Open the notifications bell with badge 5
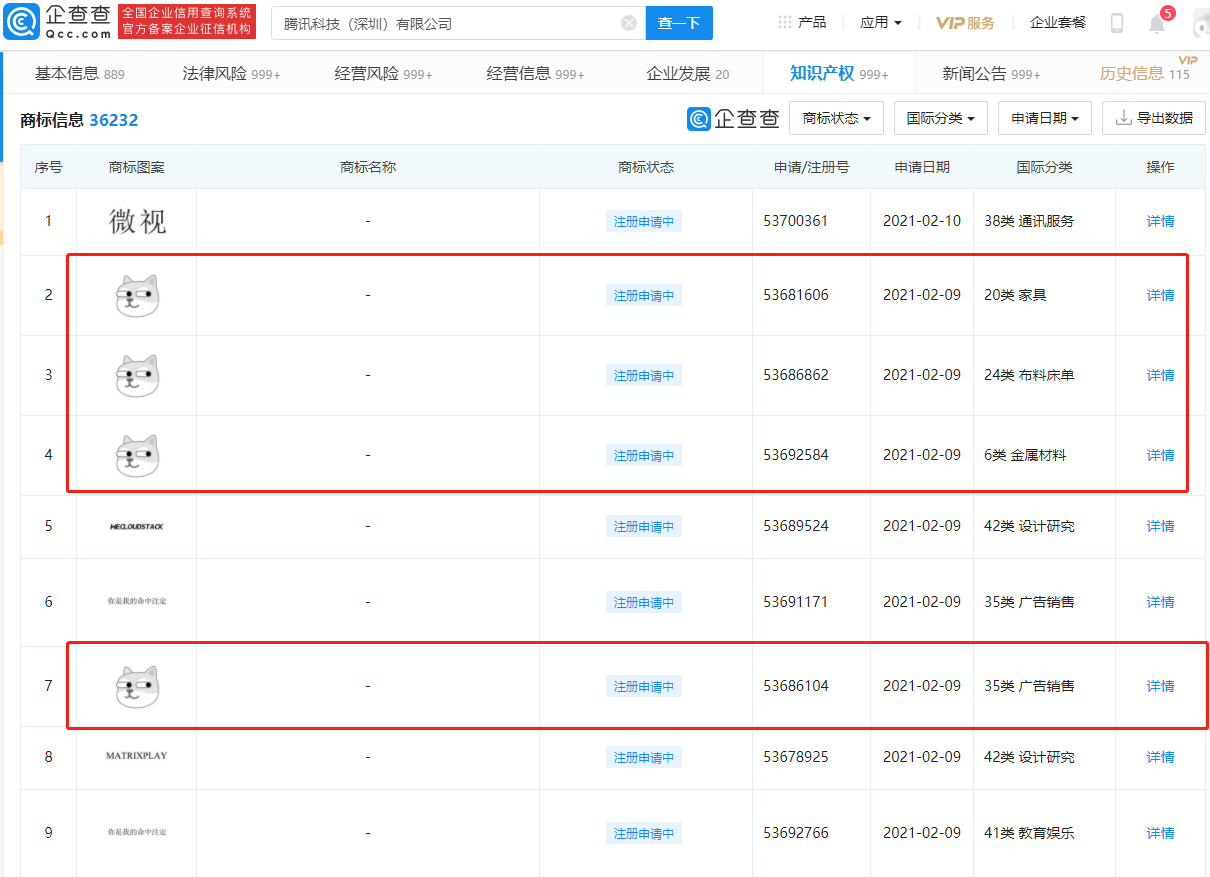The width and height of the screenshot is (1210, 877). (x=1156, y=22)
